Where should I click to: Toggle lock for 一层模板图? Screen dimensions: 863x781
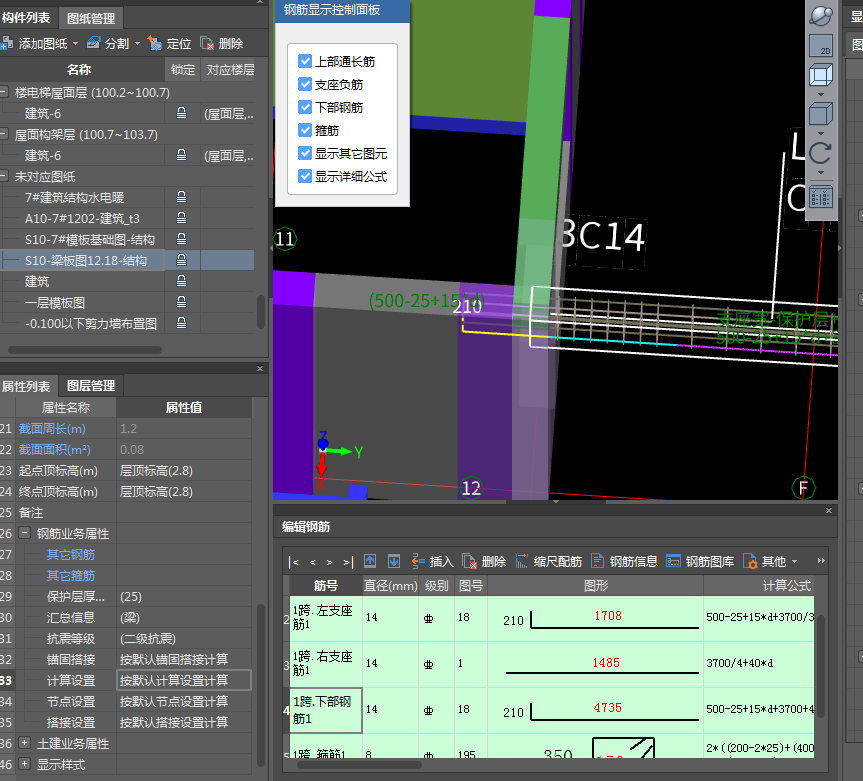point(181,302)
